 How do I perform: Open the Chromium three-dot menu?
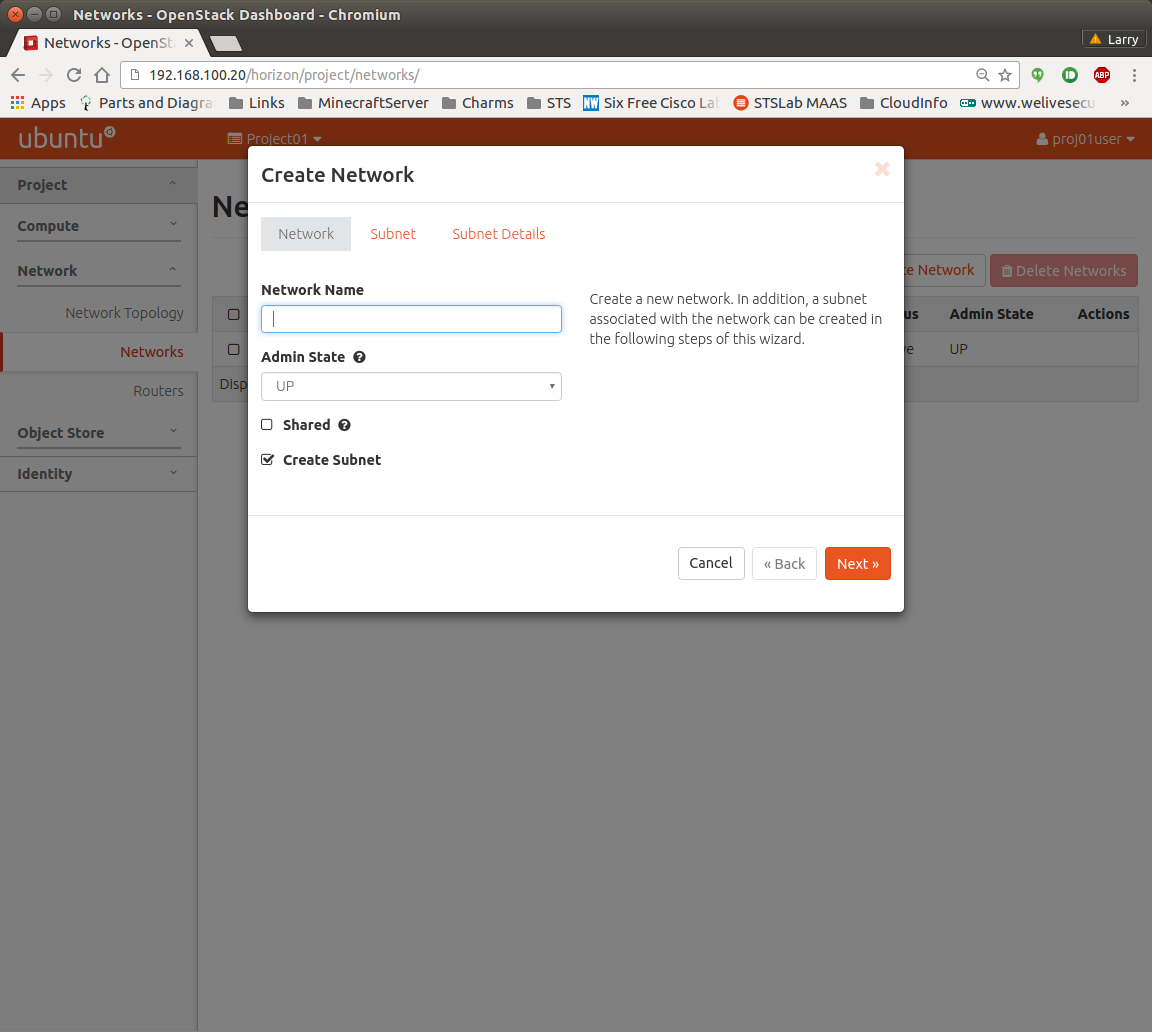click(1134, 75)
